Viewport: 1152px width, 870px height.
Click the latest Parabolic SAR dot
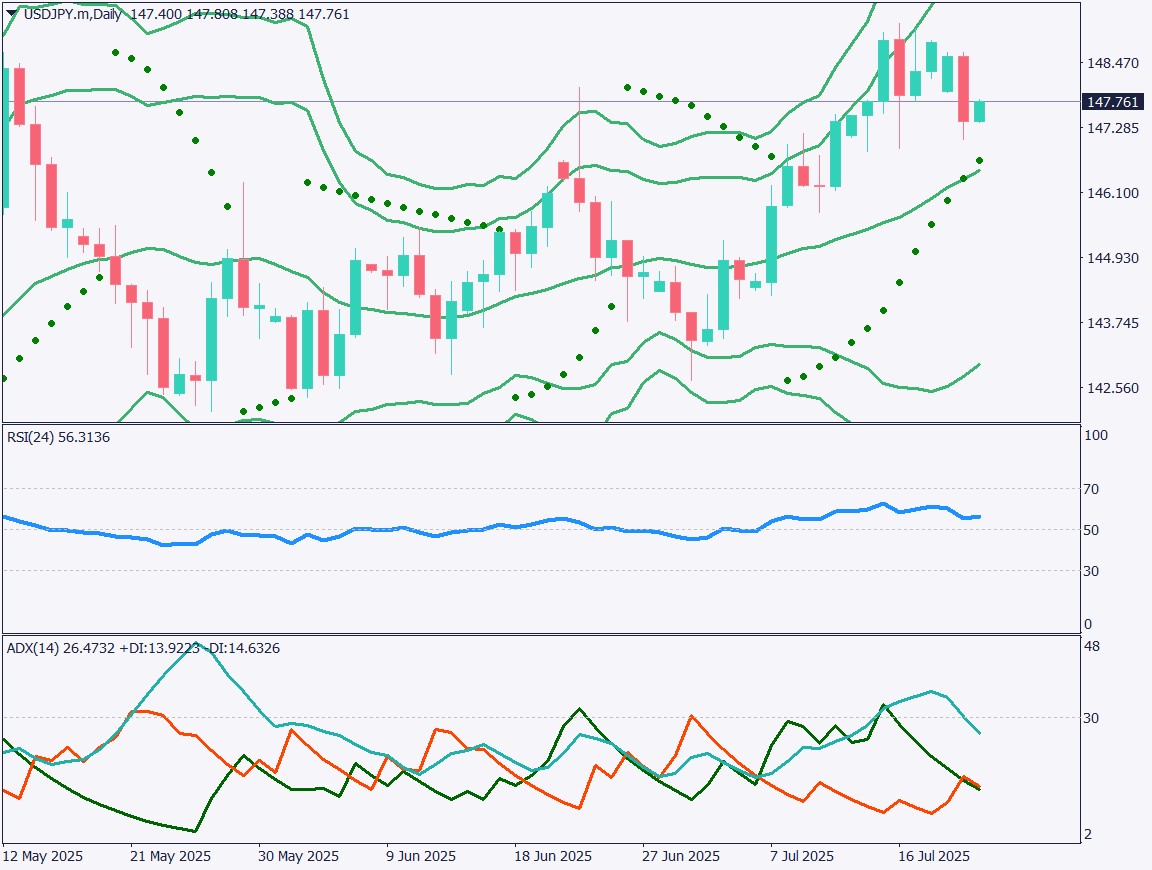[981, 160]
